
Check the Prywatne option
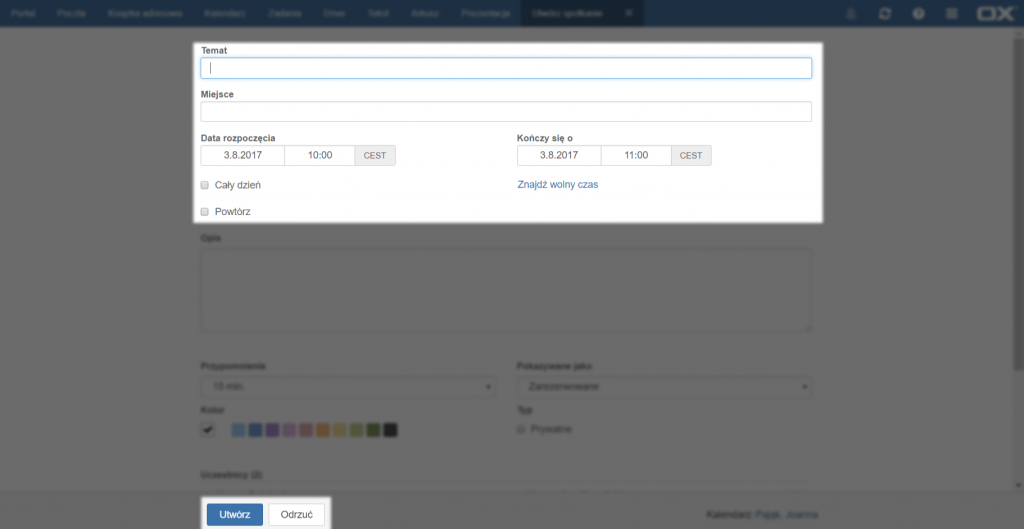click(521, 429)
